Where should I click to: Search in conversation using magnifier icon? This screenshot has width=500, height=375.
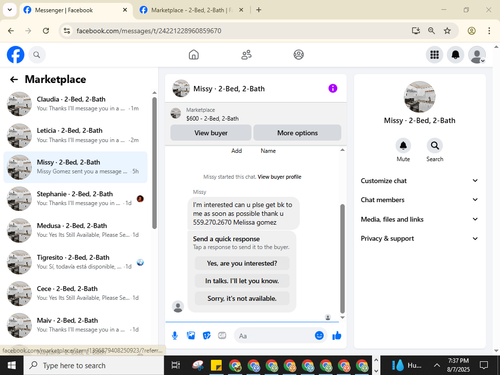click(x=435, y=146)
